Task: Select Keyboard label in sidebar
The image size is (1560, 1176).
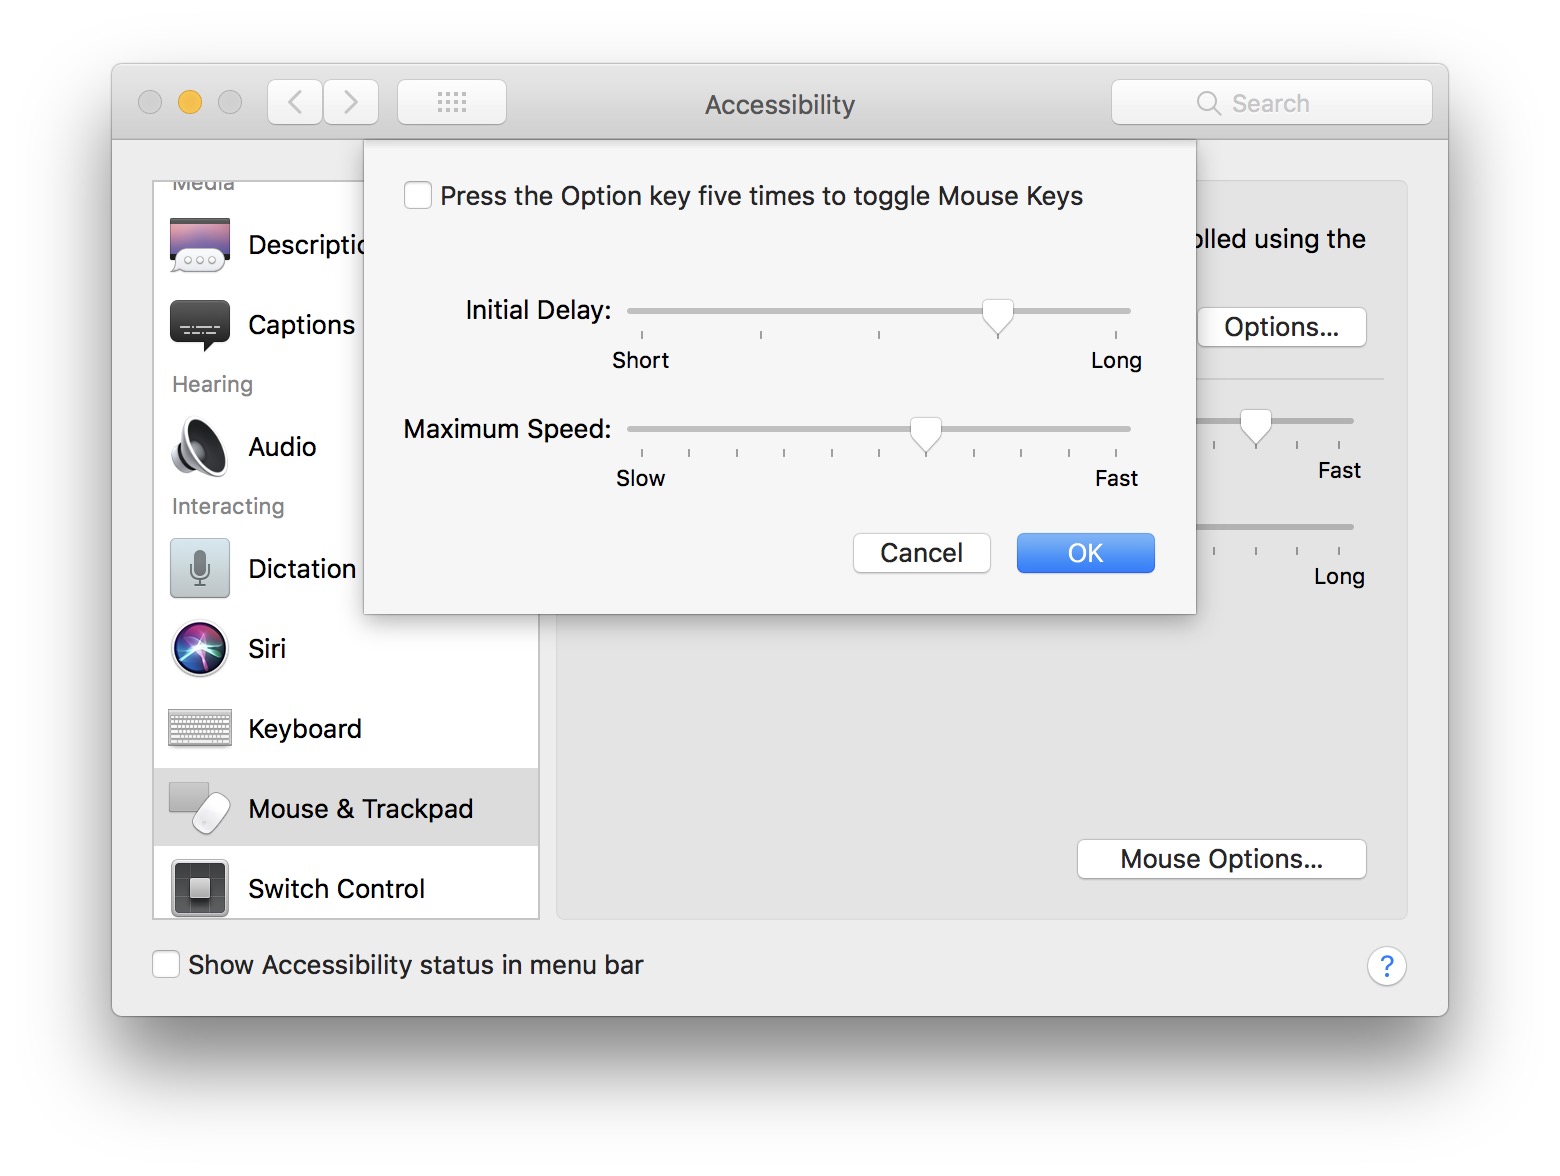Action: (305, 729)
